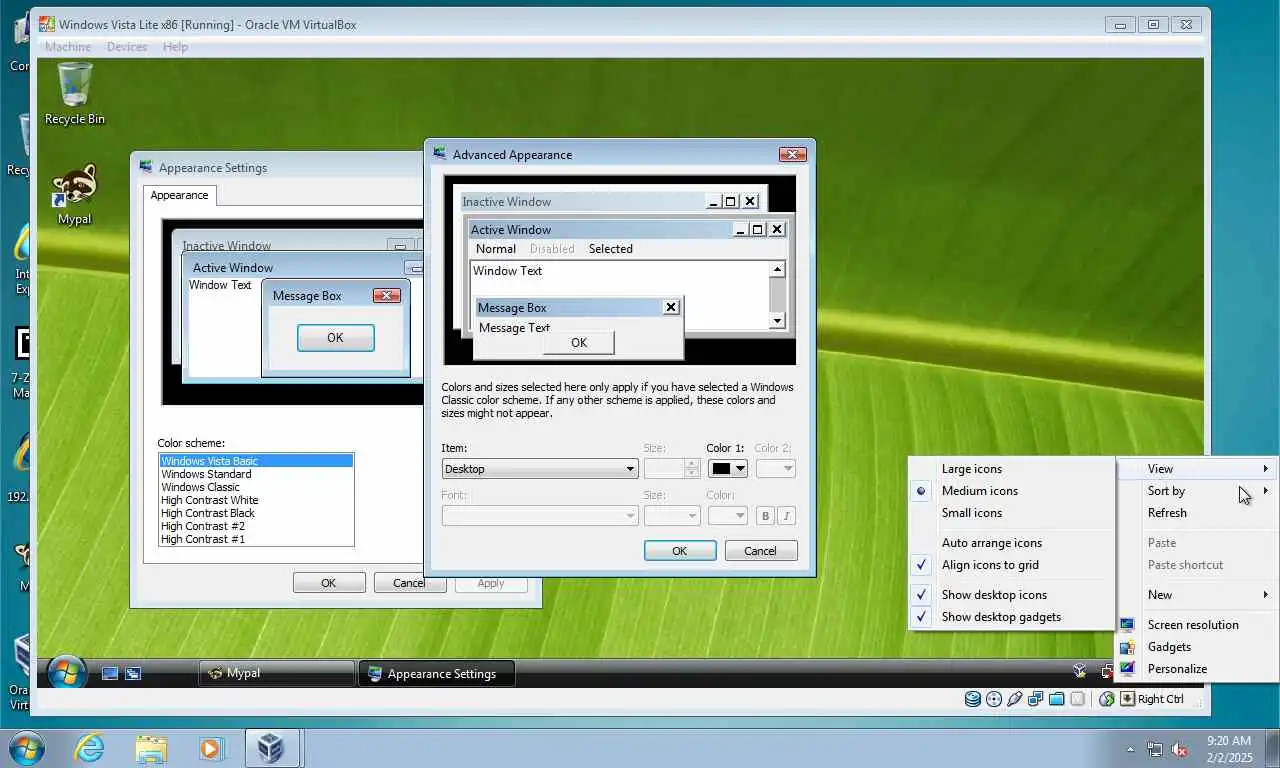Click the VirtualBox tray icon in the VM taskbar

point(1080,672)
